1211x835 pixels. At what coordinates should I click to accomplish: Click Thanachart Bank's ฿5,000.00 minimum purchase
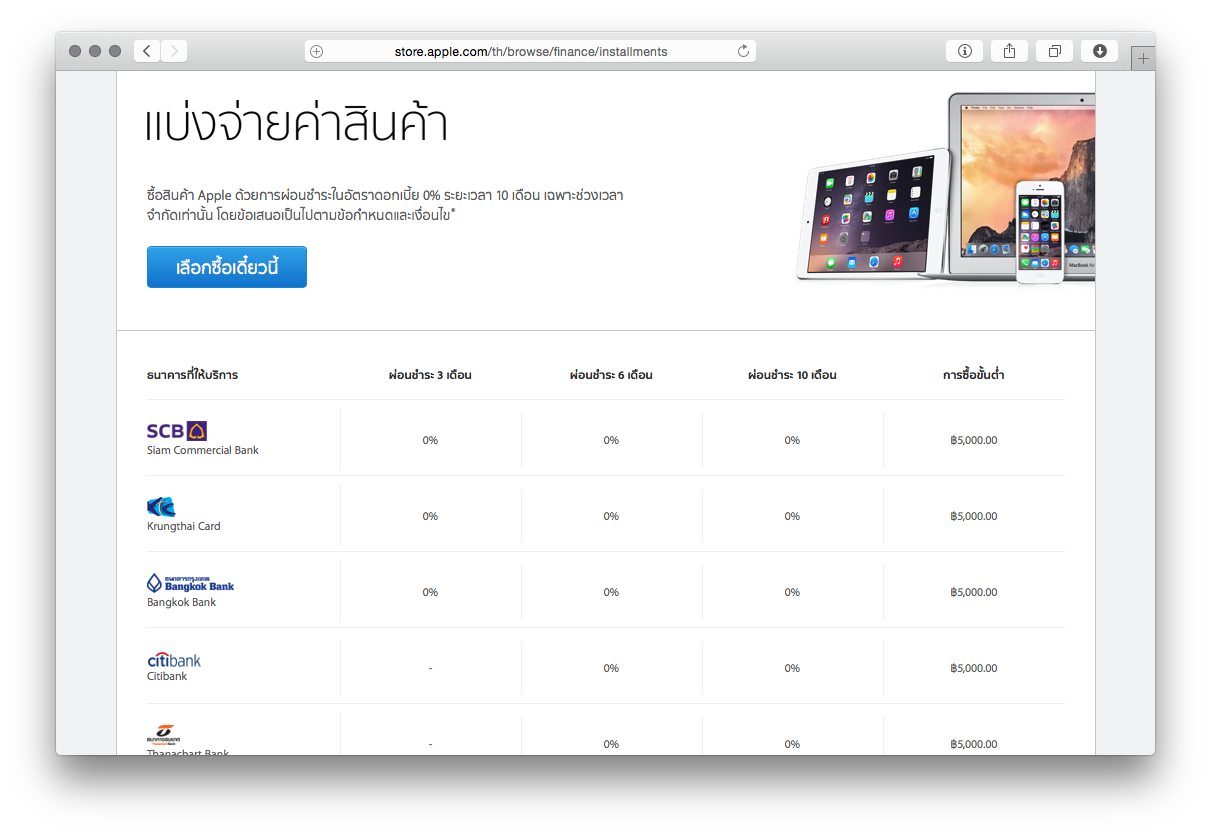(x=974, y=744)
